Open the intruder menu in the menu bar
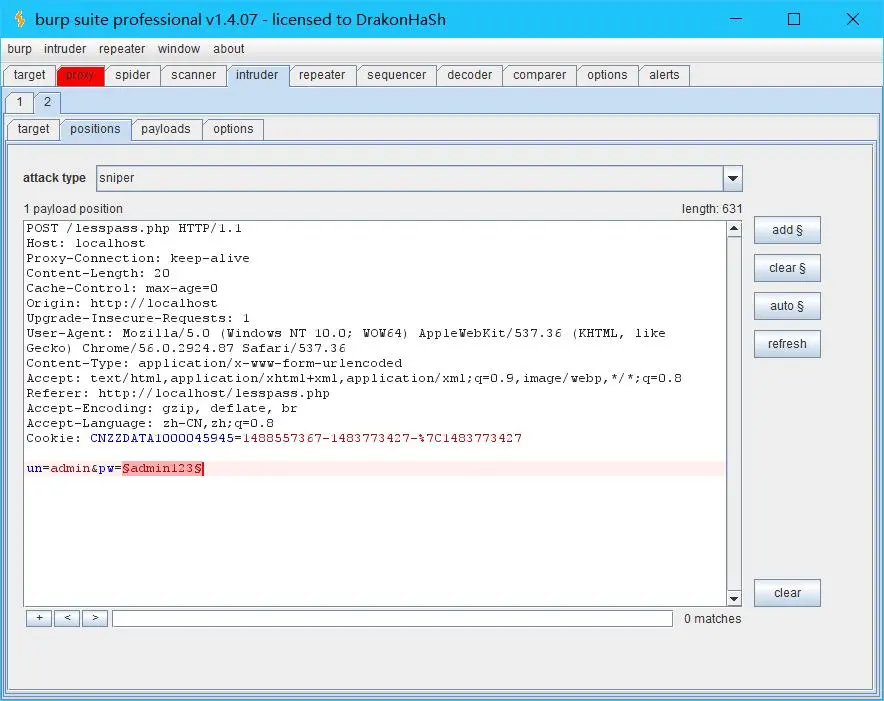 click(65, 49)
